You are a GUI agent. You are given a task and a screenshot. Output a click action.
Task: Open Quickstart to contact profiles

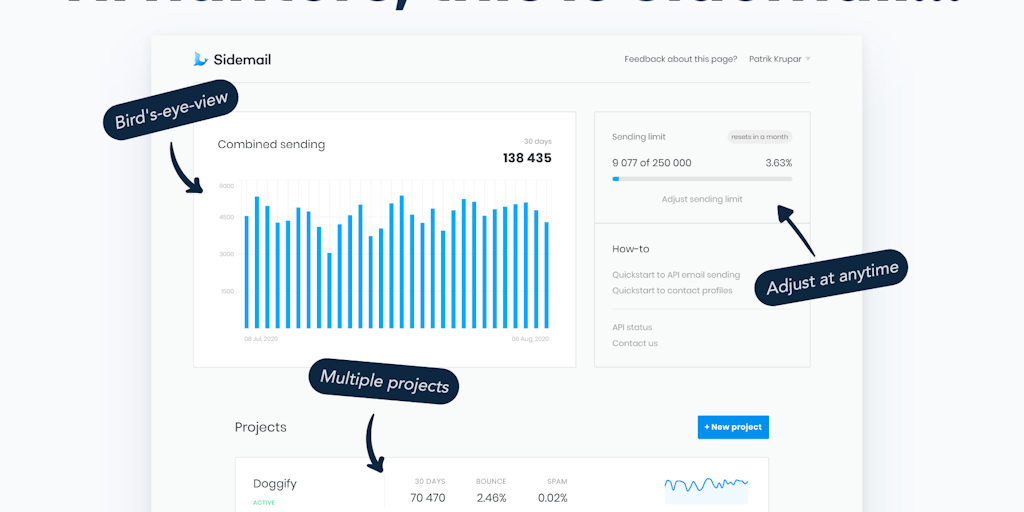[672, 291]
